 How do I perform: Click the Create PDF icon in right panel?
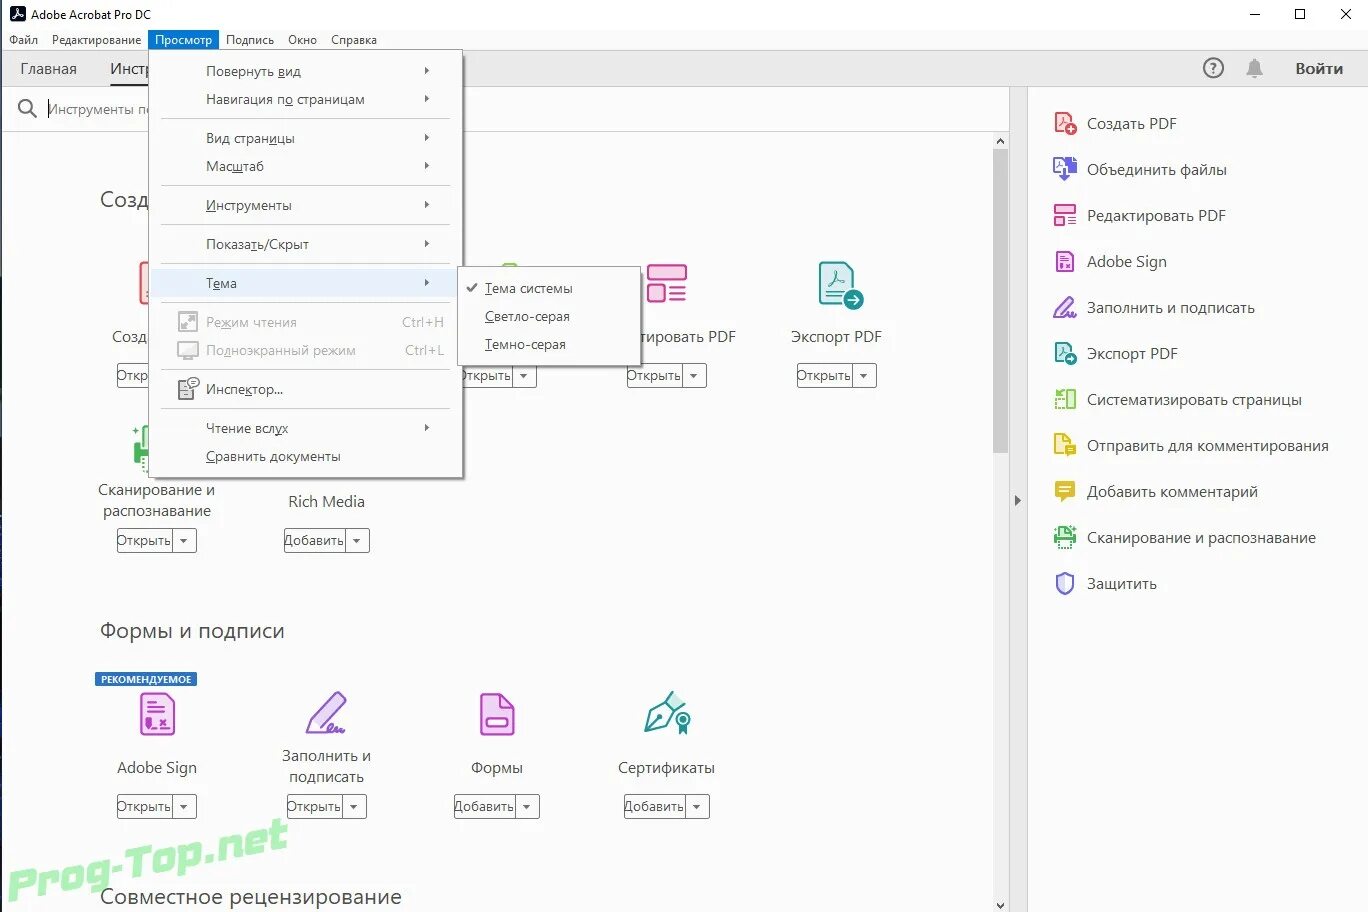click(1065, 123)
